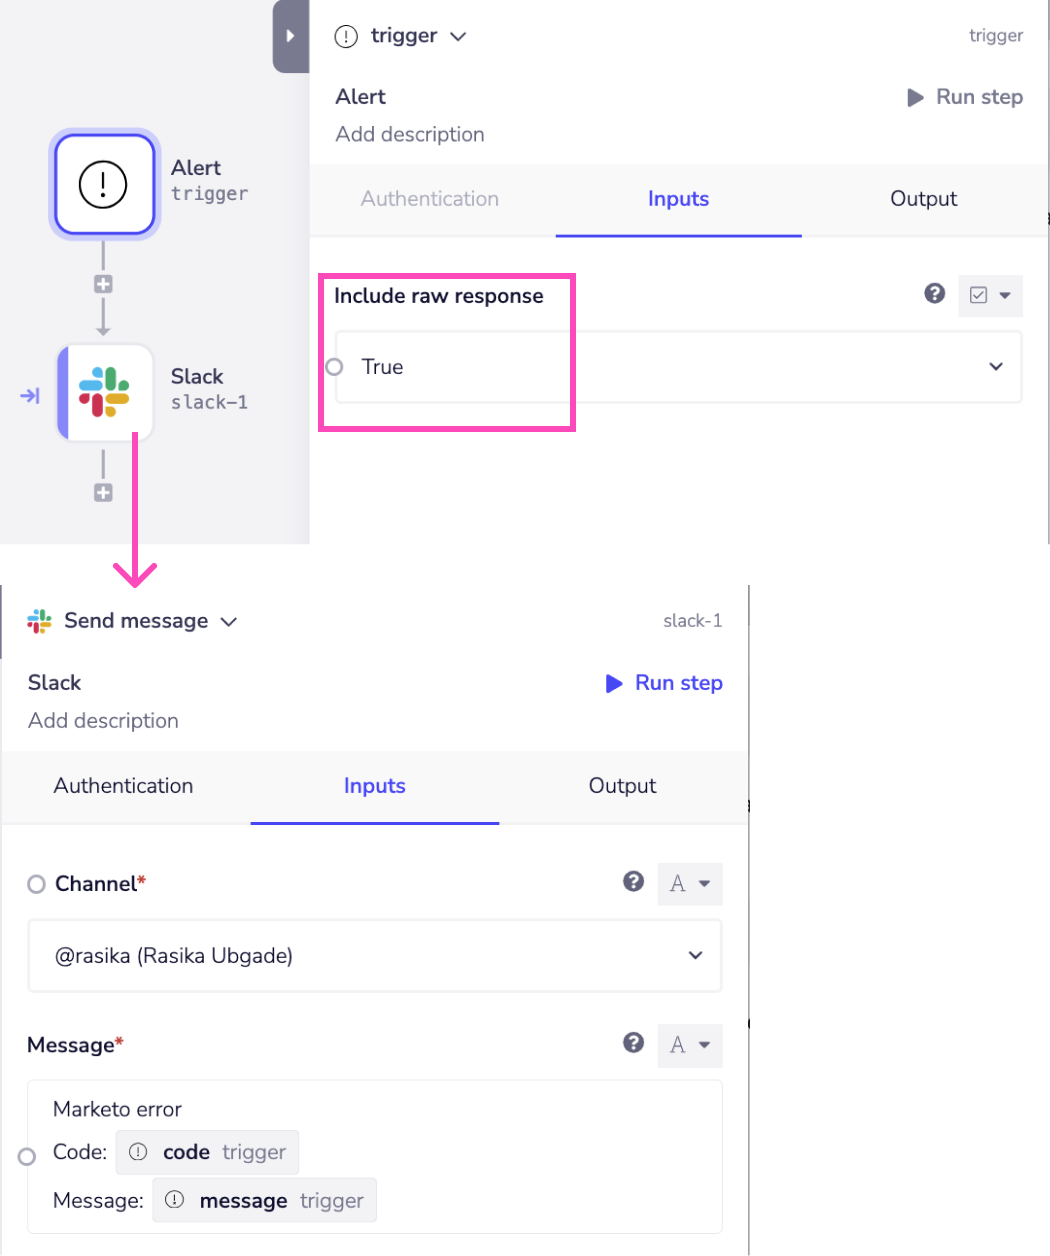Open help icon beside the Message field
1050x1256 pixels.
pos(633,1042)
